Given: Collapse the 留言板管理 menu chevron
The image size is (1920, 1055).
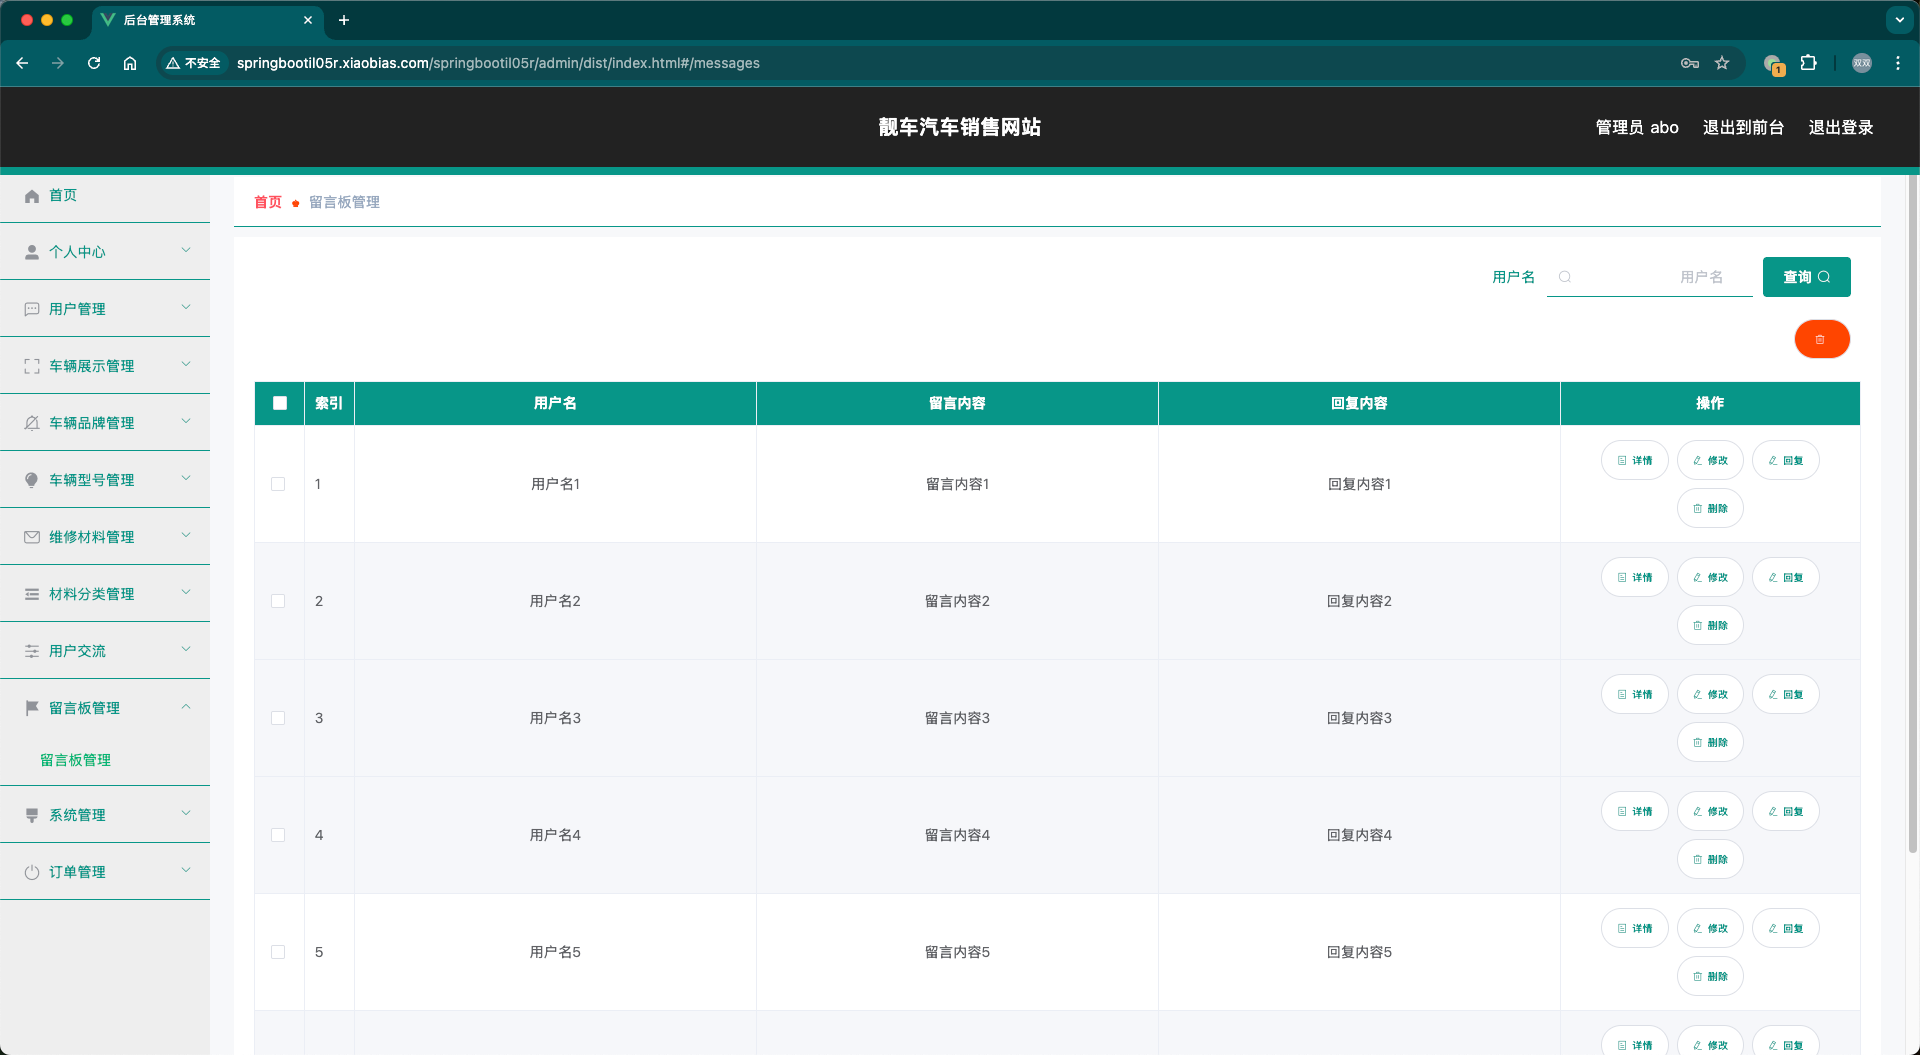Looking at the screenshot, I should [x=186, y=706].
